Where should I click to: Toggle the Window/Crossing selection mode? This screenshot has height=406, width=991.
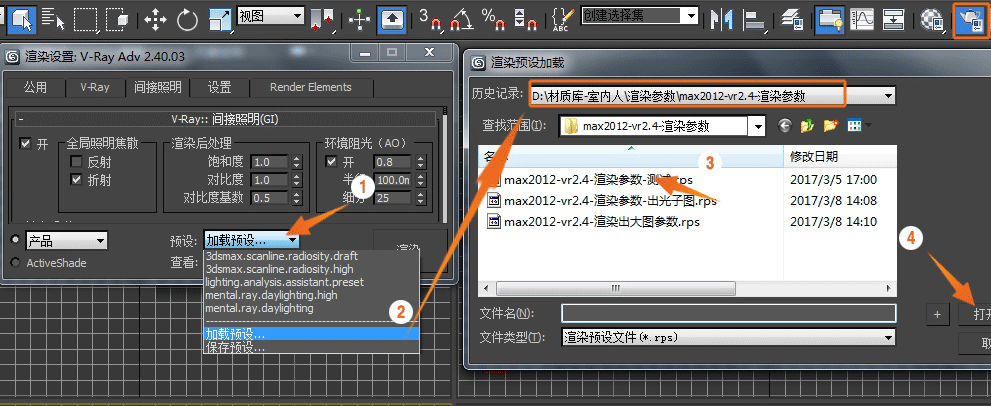tap(117, 19)
